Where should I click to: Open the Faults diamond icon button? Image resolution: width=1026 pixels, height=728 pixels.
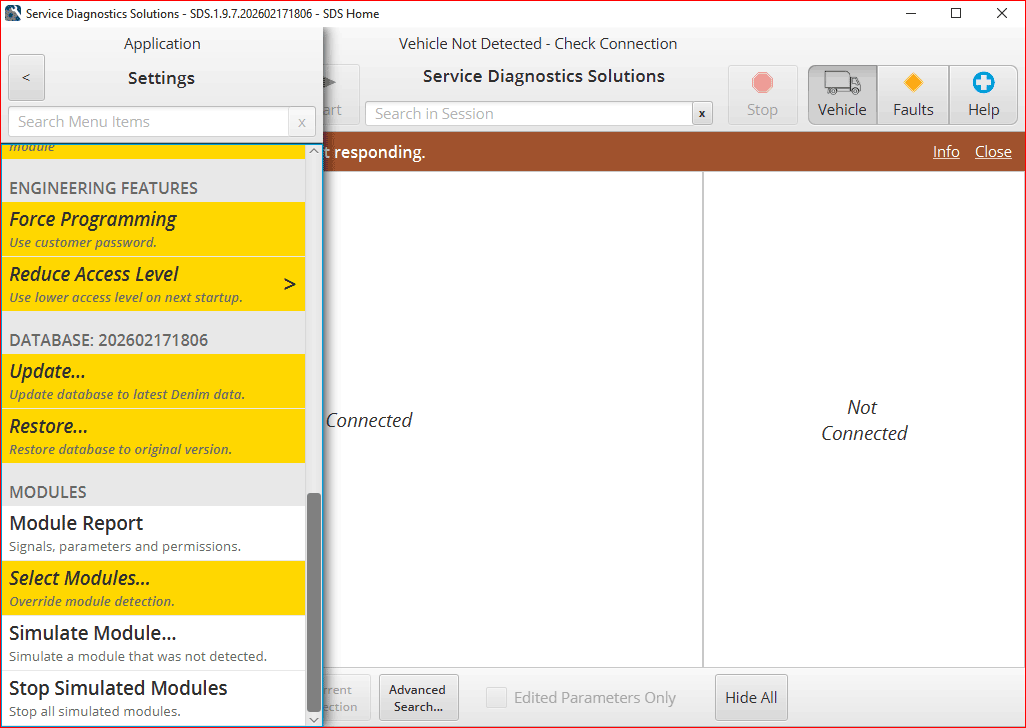tap(912, 95)
